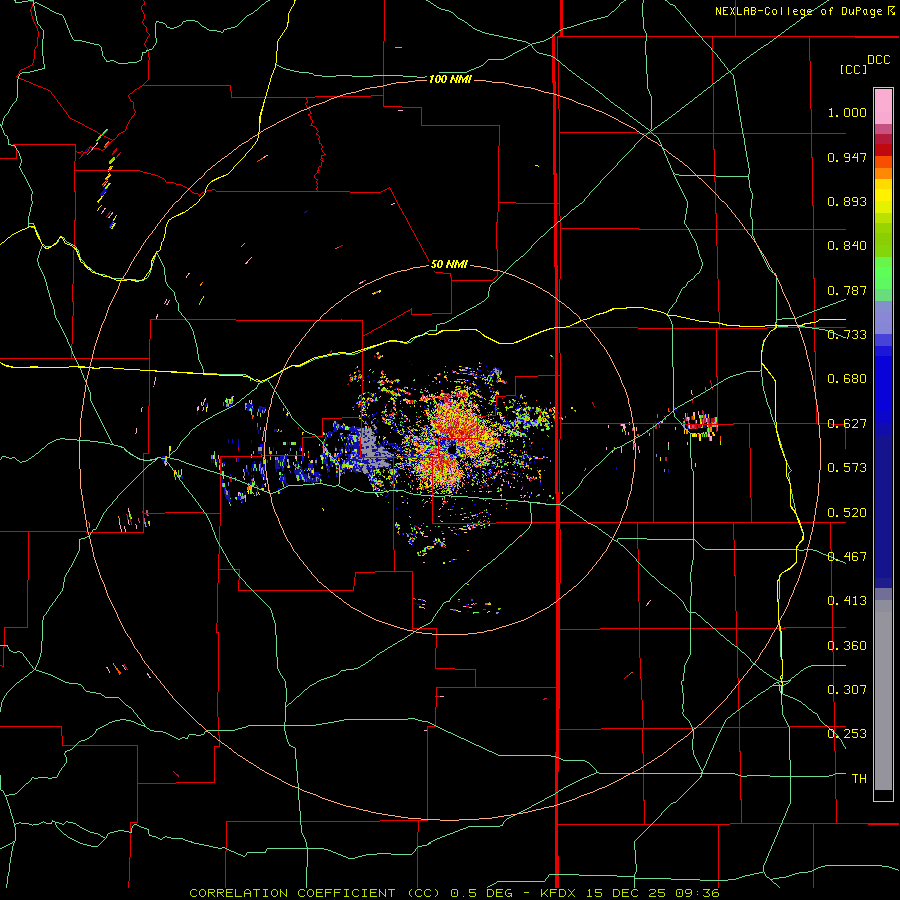Click the 0.733 scale value
Image resolution: width=900 pixels, height=900 pixels.
pos(847,335)
